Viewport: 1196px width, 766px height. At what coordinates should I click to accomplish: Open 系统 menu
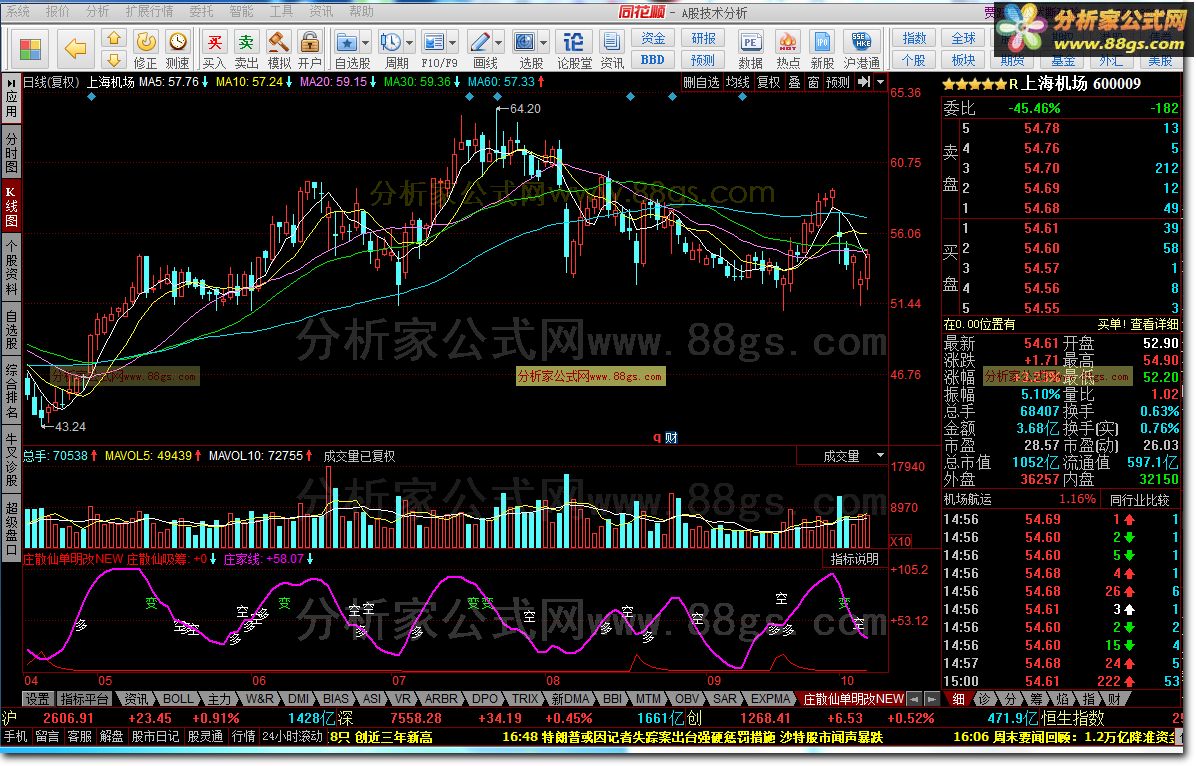tap(18, 11)
